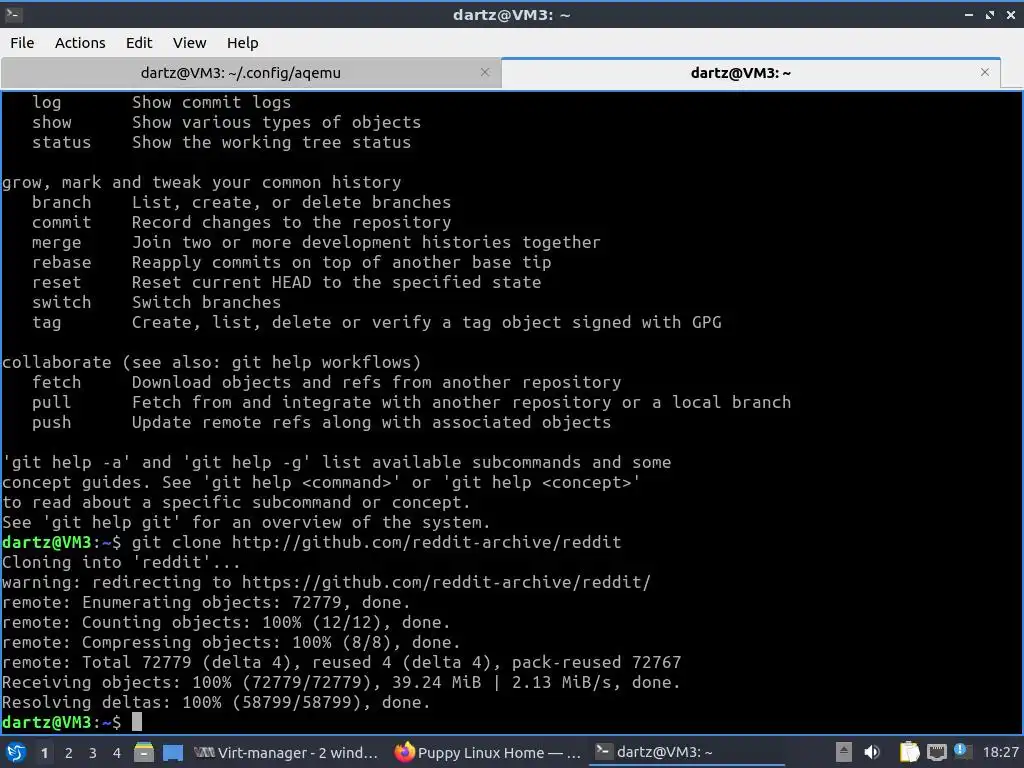Viewport: 1024px width, 768px height.
Task: Click the removable media eject tray icon
Action: tap(843, 752)
